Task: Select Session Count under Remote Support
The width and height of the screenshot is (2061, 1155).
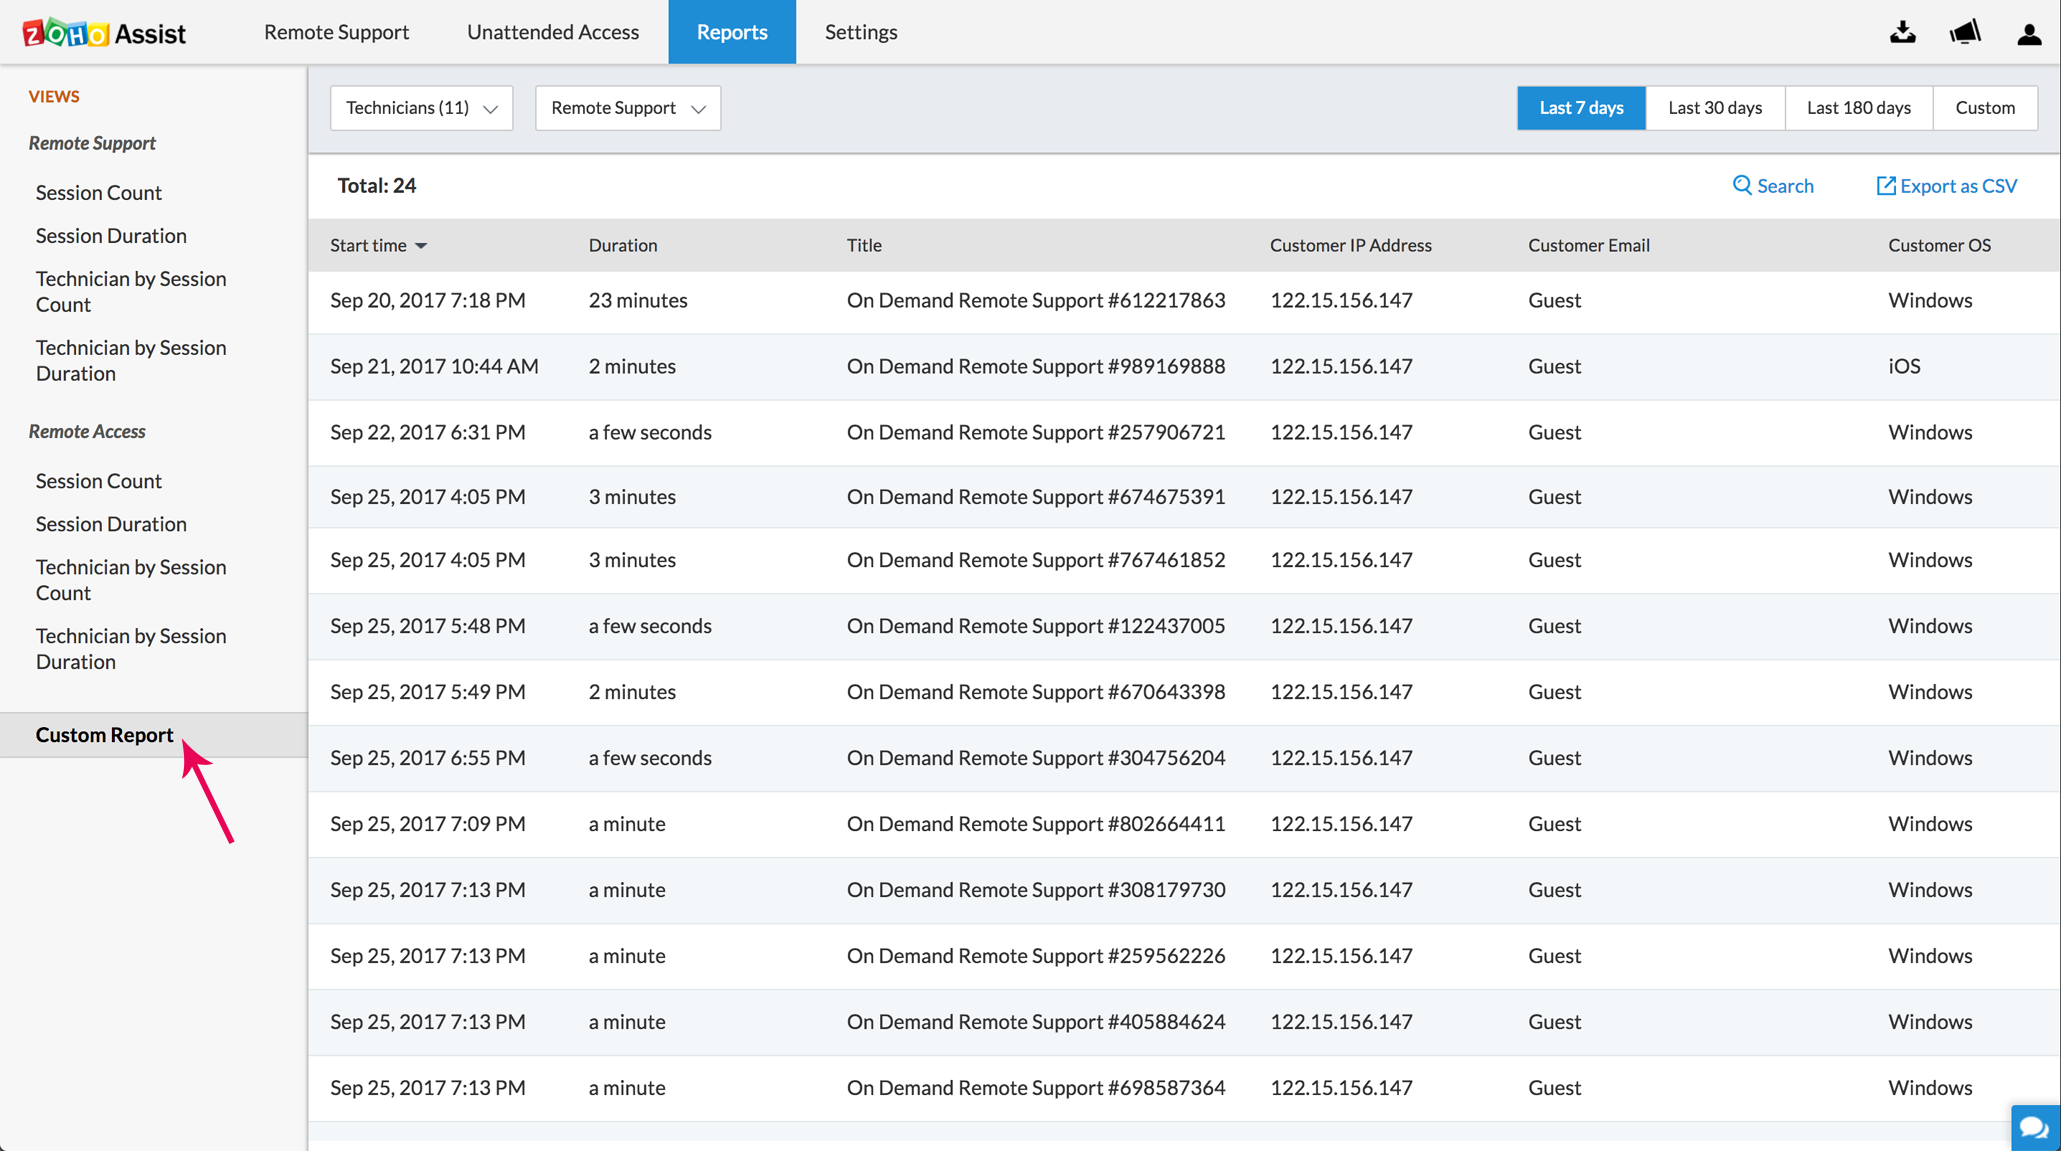Action: click(x=99, y=192)
